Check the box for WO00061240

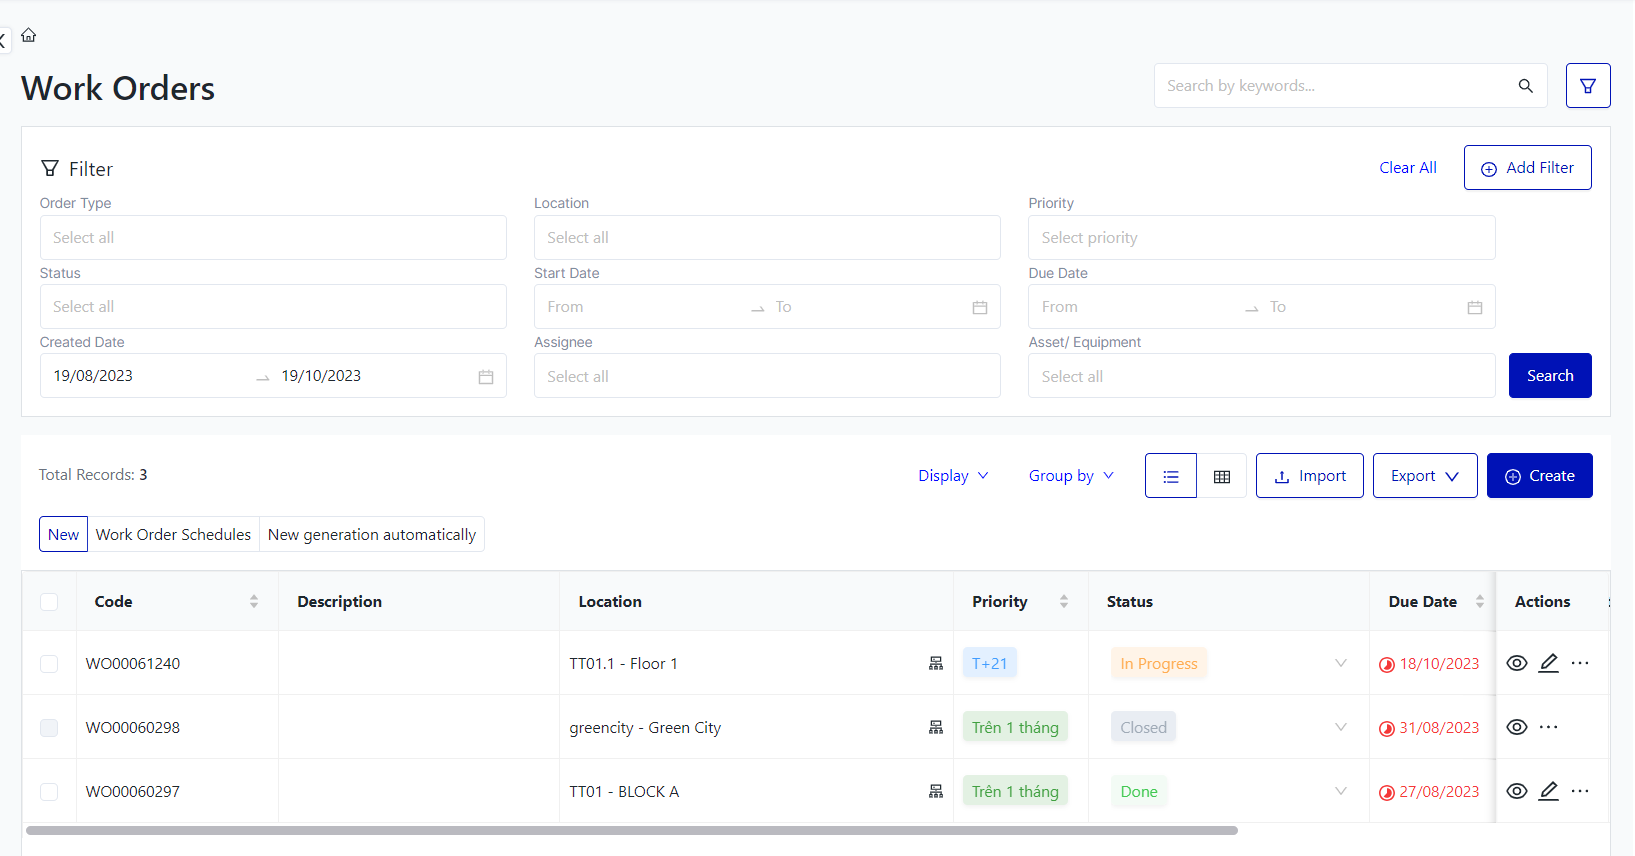[49, 664]
